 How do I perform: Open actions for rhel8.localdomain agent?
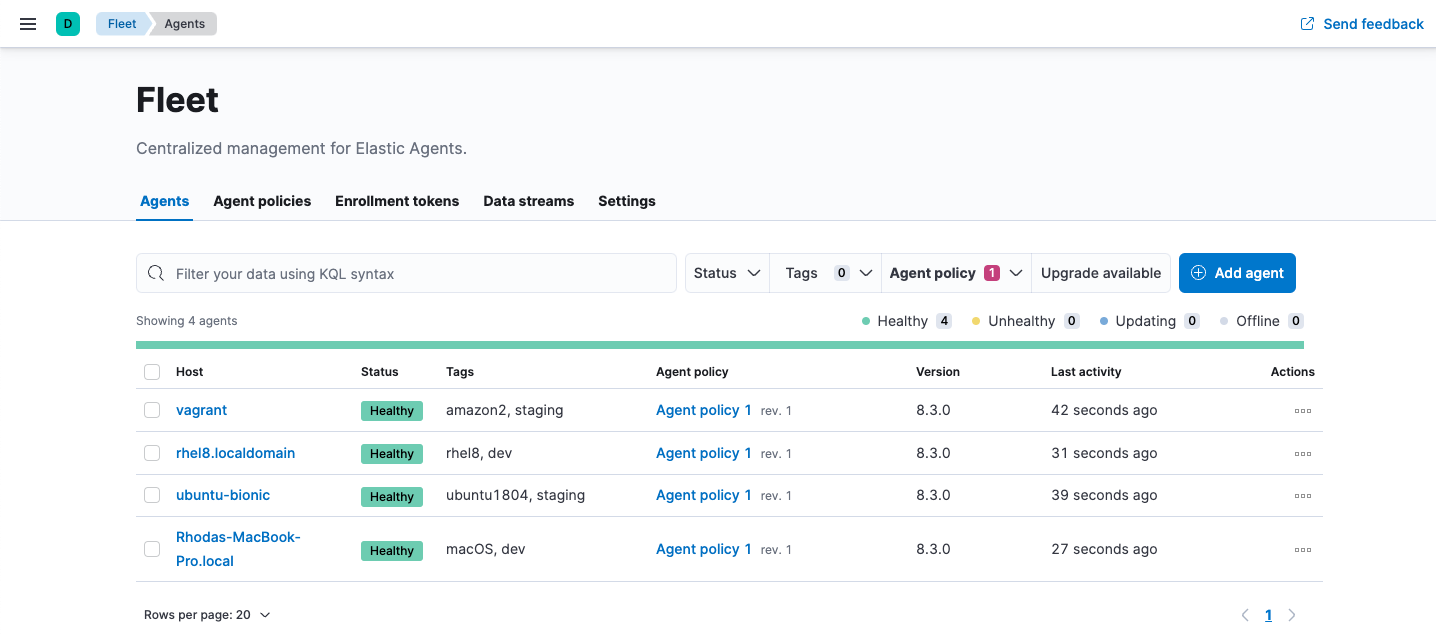[1302, 453]
